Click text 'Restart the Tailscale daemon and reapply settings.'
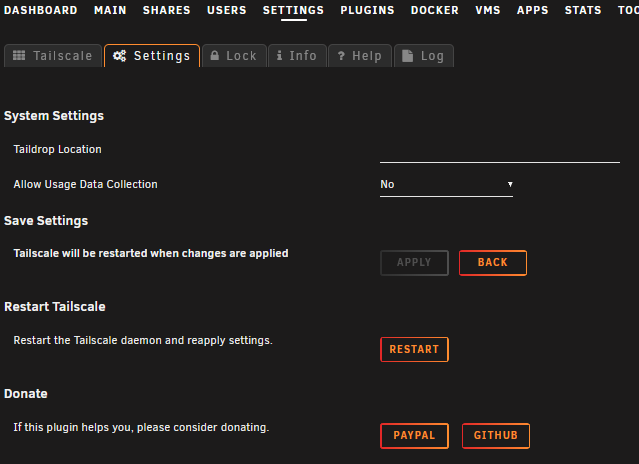This screenshot has width=639, height=464. (x=143, y=340)
